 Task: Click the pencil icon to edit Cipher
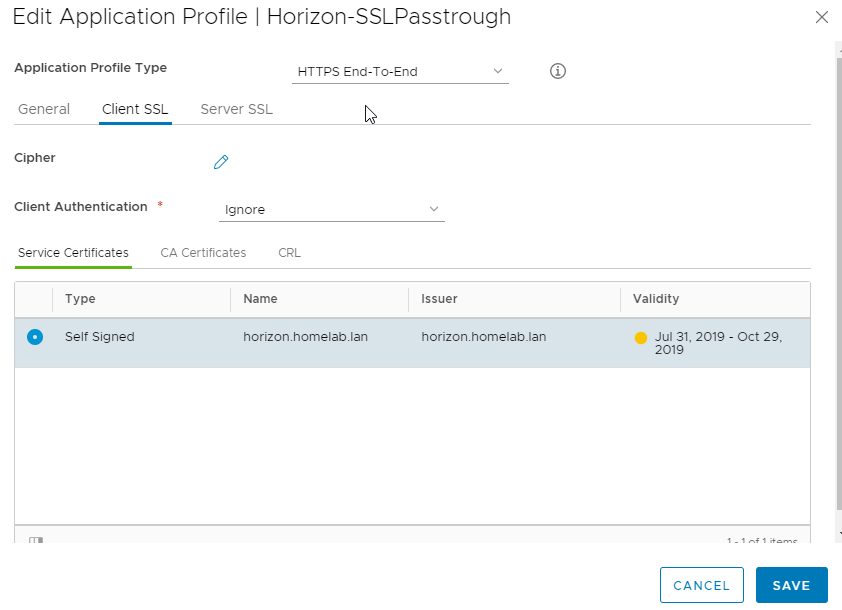click(x=221, y=162)
